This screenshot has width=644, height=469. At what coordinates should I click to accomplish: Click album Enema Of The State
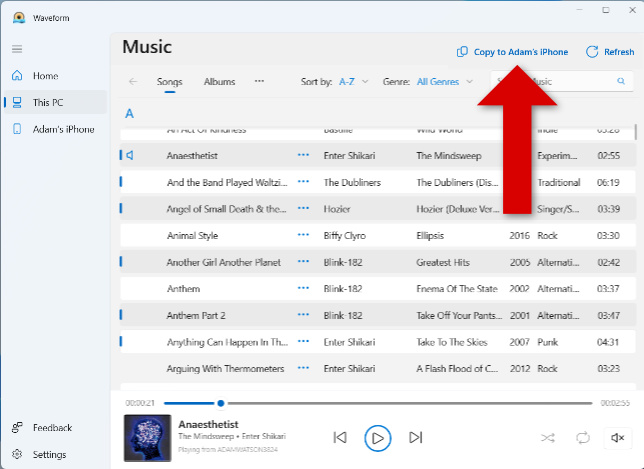coord(457,289)
